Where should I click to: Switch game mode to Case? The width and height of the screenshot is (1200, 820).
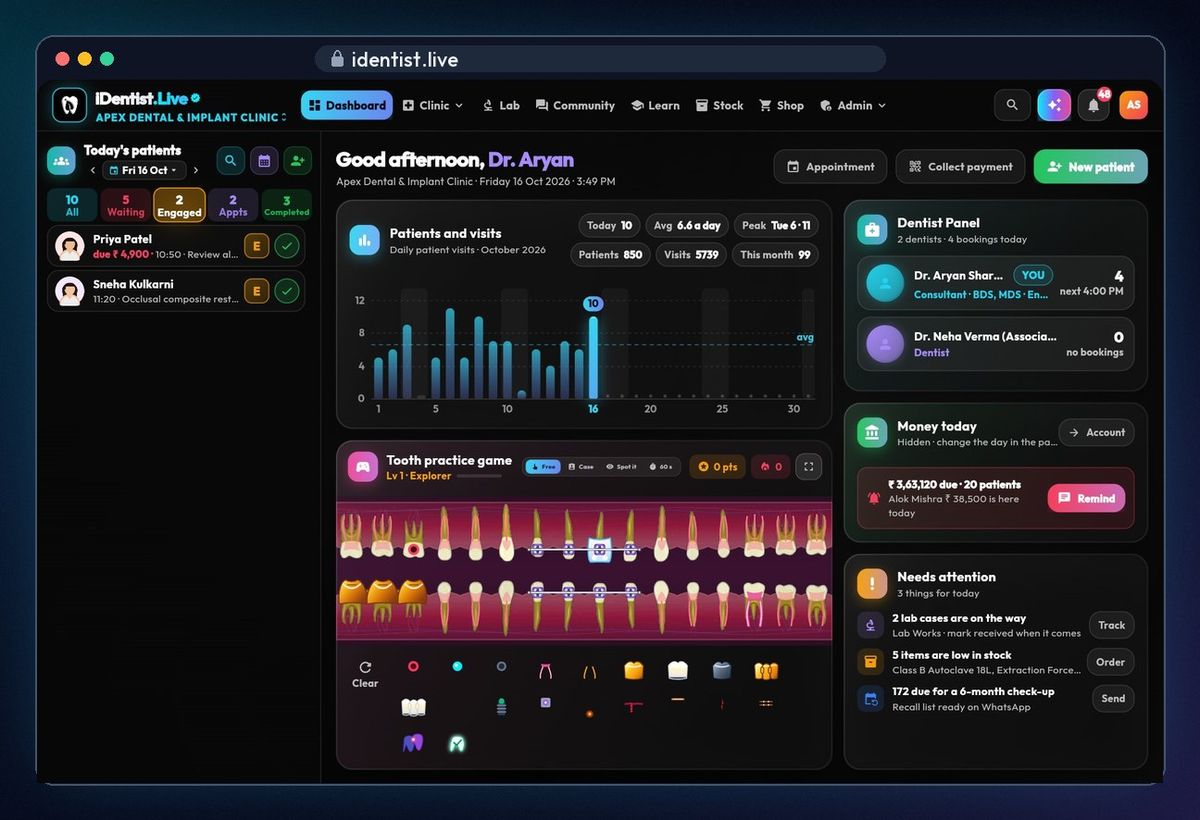click(x=580, y=466)
